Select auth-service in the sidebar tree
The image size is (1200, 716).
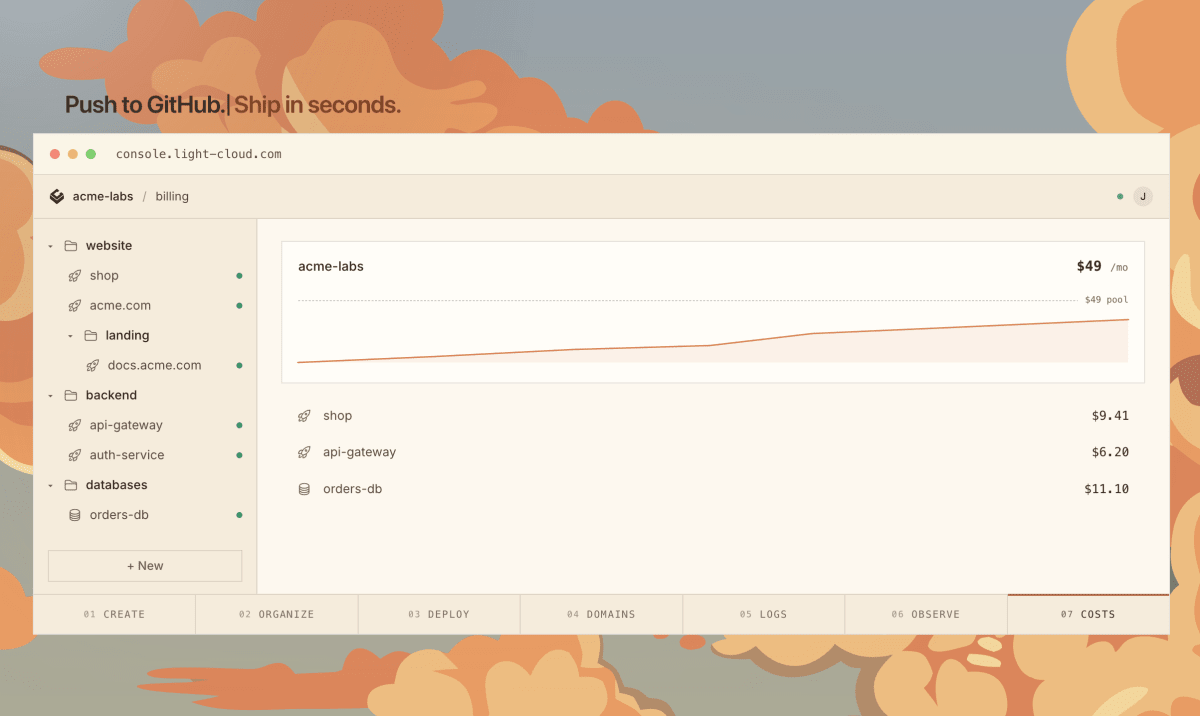[x=127, y=456]
